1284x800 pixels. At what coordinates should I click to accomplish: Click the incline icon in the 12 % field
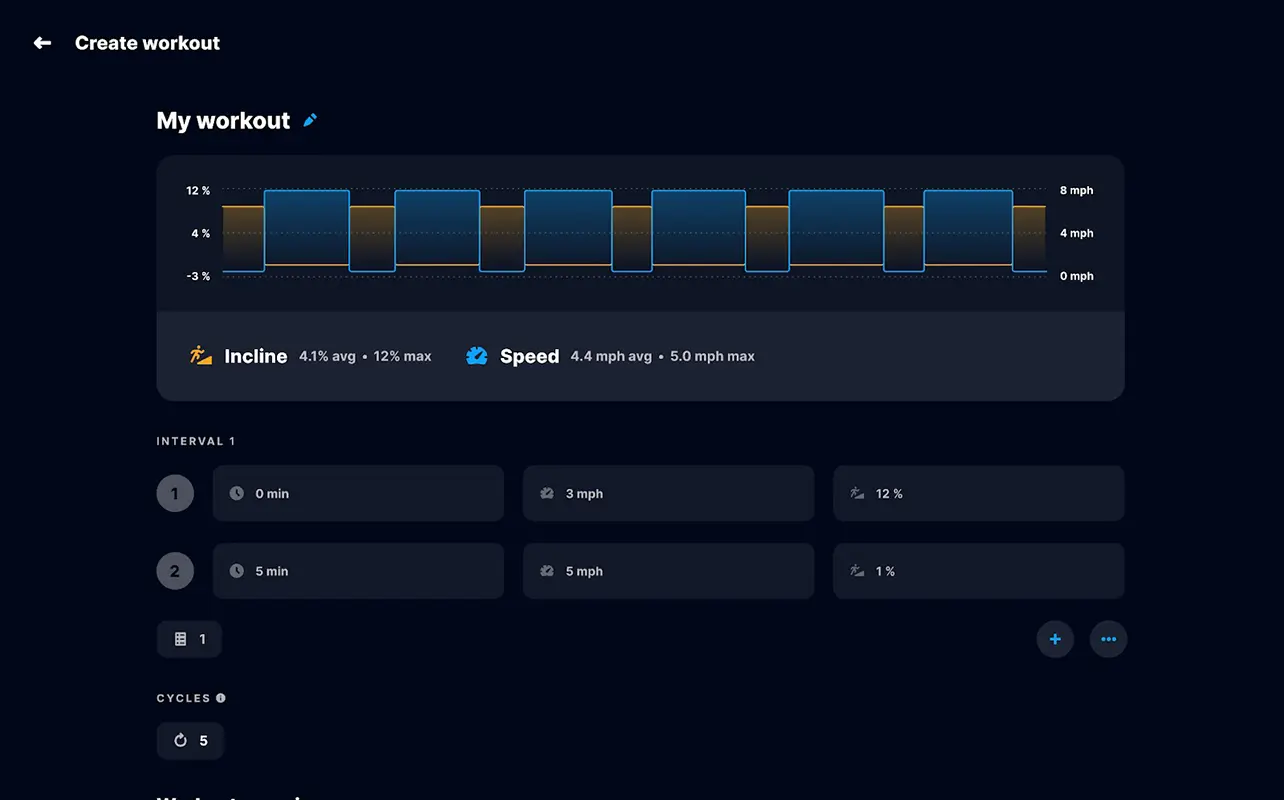click(x=857, y=493)
